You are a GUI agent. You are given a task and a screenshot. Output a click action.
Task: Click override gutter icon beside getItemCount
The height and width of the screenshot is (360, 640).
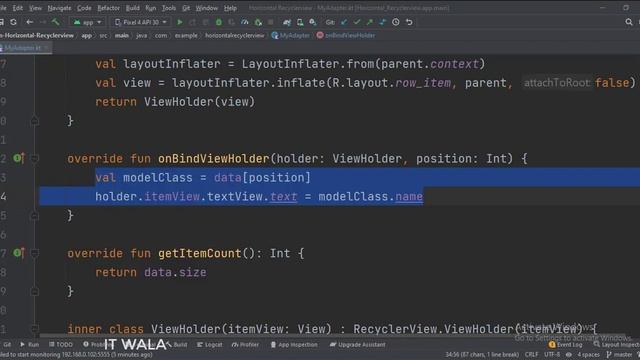coord(19,253)
